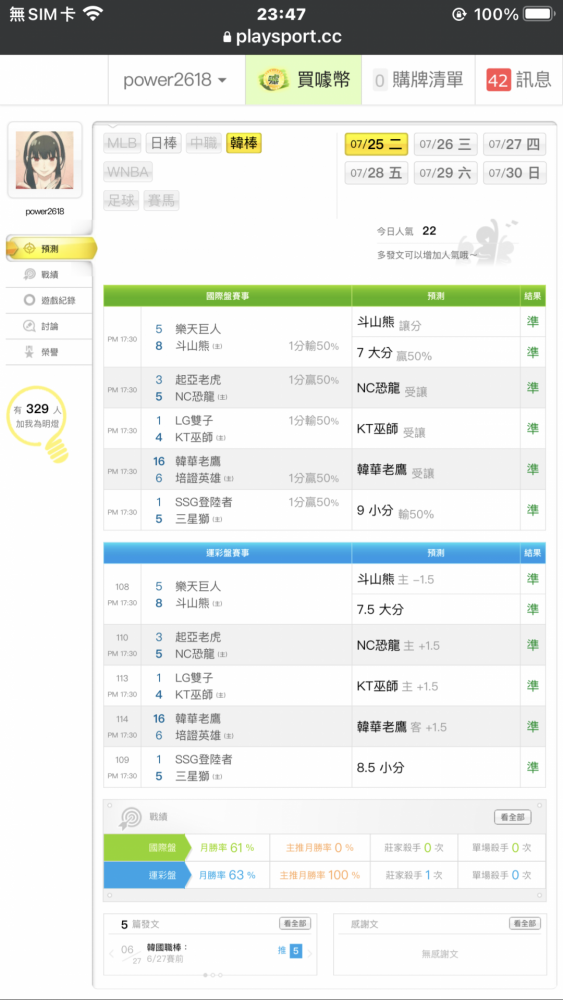Select the WNBA league tab
Screen dimensions: 563x1000
coord(128,172)
